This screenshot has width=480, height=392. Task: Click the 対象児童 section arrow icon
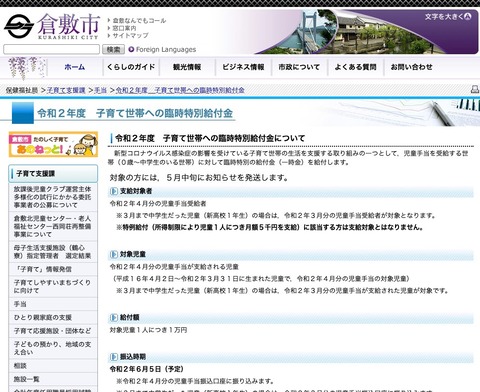[x=114, y=254]
